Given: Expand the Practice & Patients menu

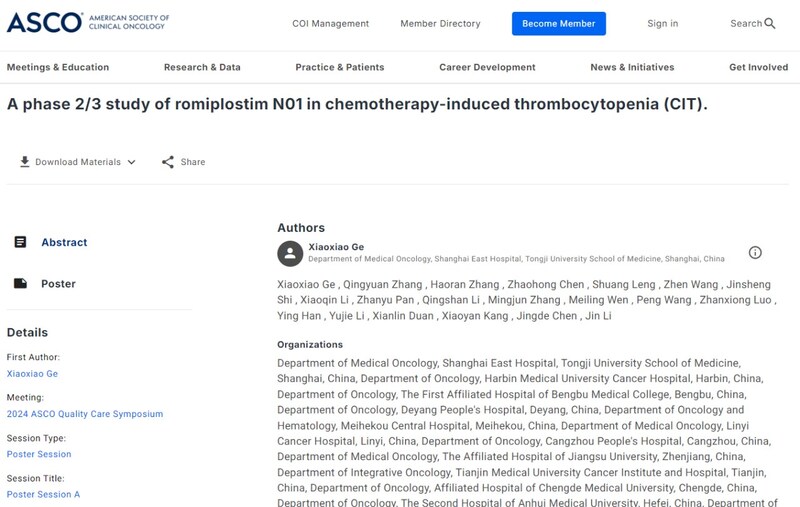Looking at the screenshot, I should 340,67.
